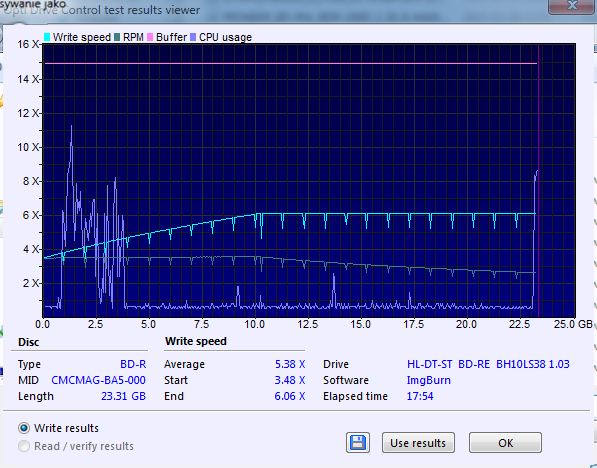The height and width of the screenshot is (468, 597).
Task: Click the green RPM legend swatch
Action: pyautogui.click(x=117, y=37)
